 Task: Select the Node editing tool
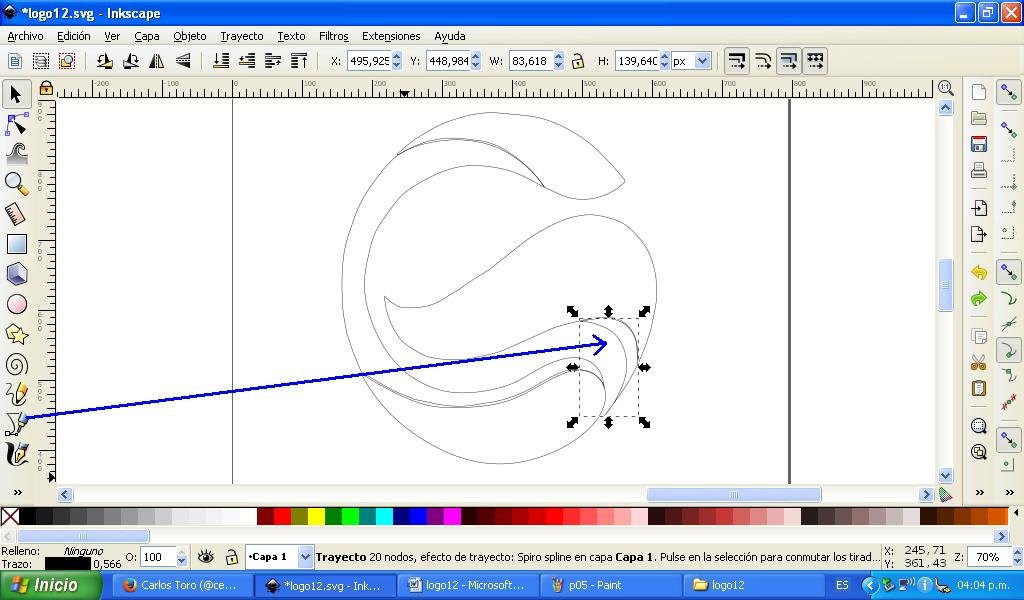tap(16, 124)
